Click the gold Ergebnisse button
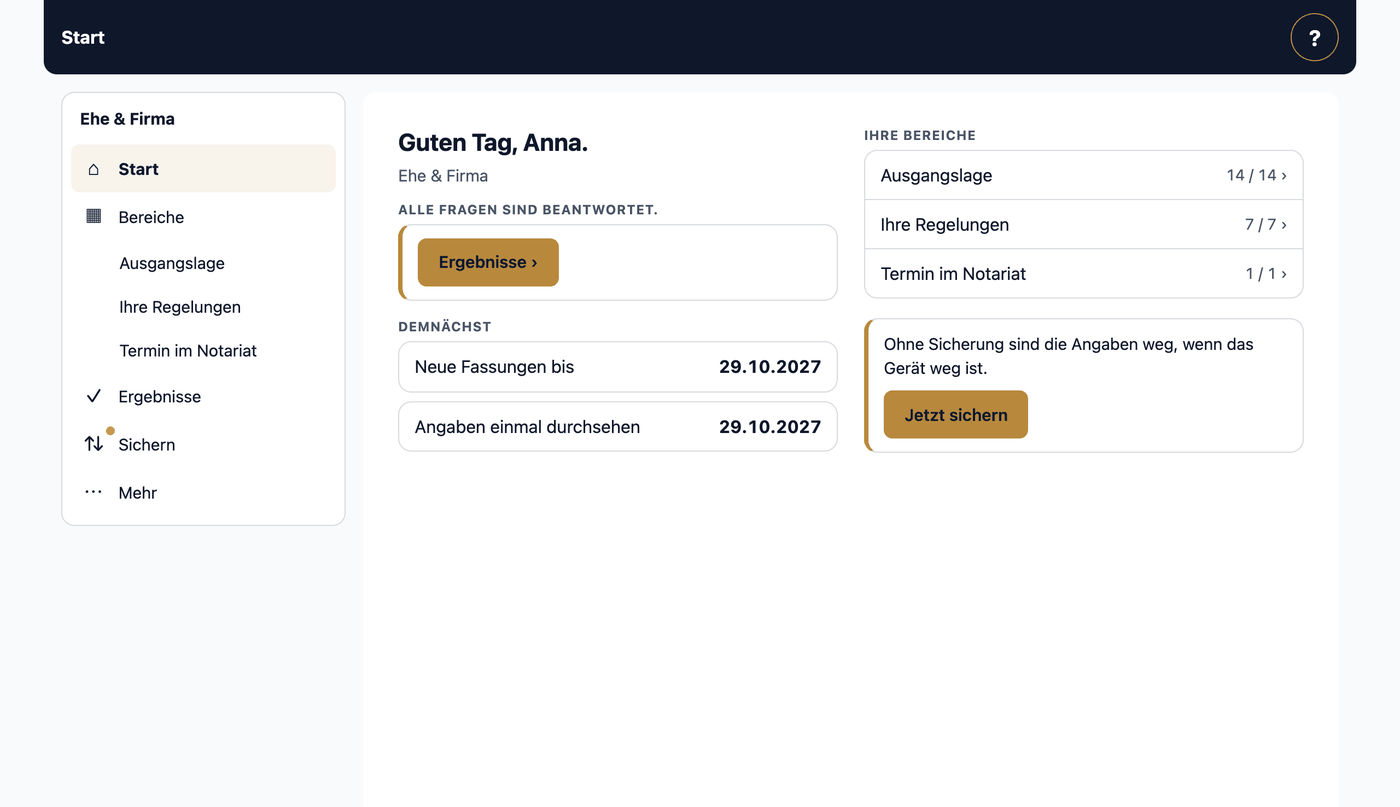The width and height of the screenshot is (1400, 807). [488, 262]
